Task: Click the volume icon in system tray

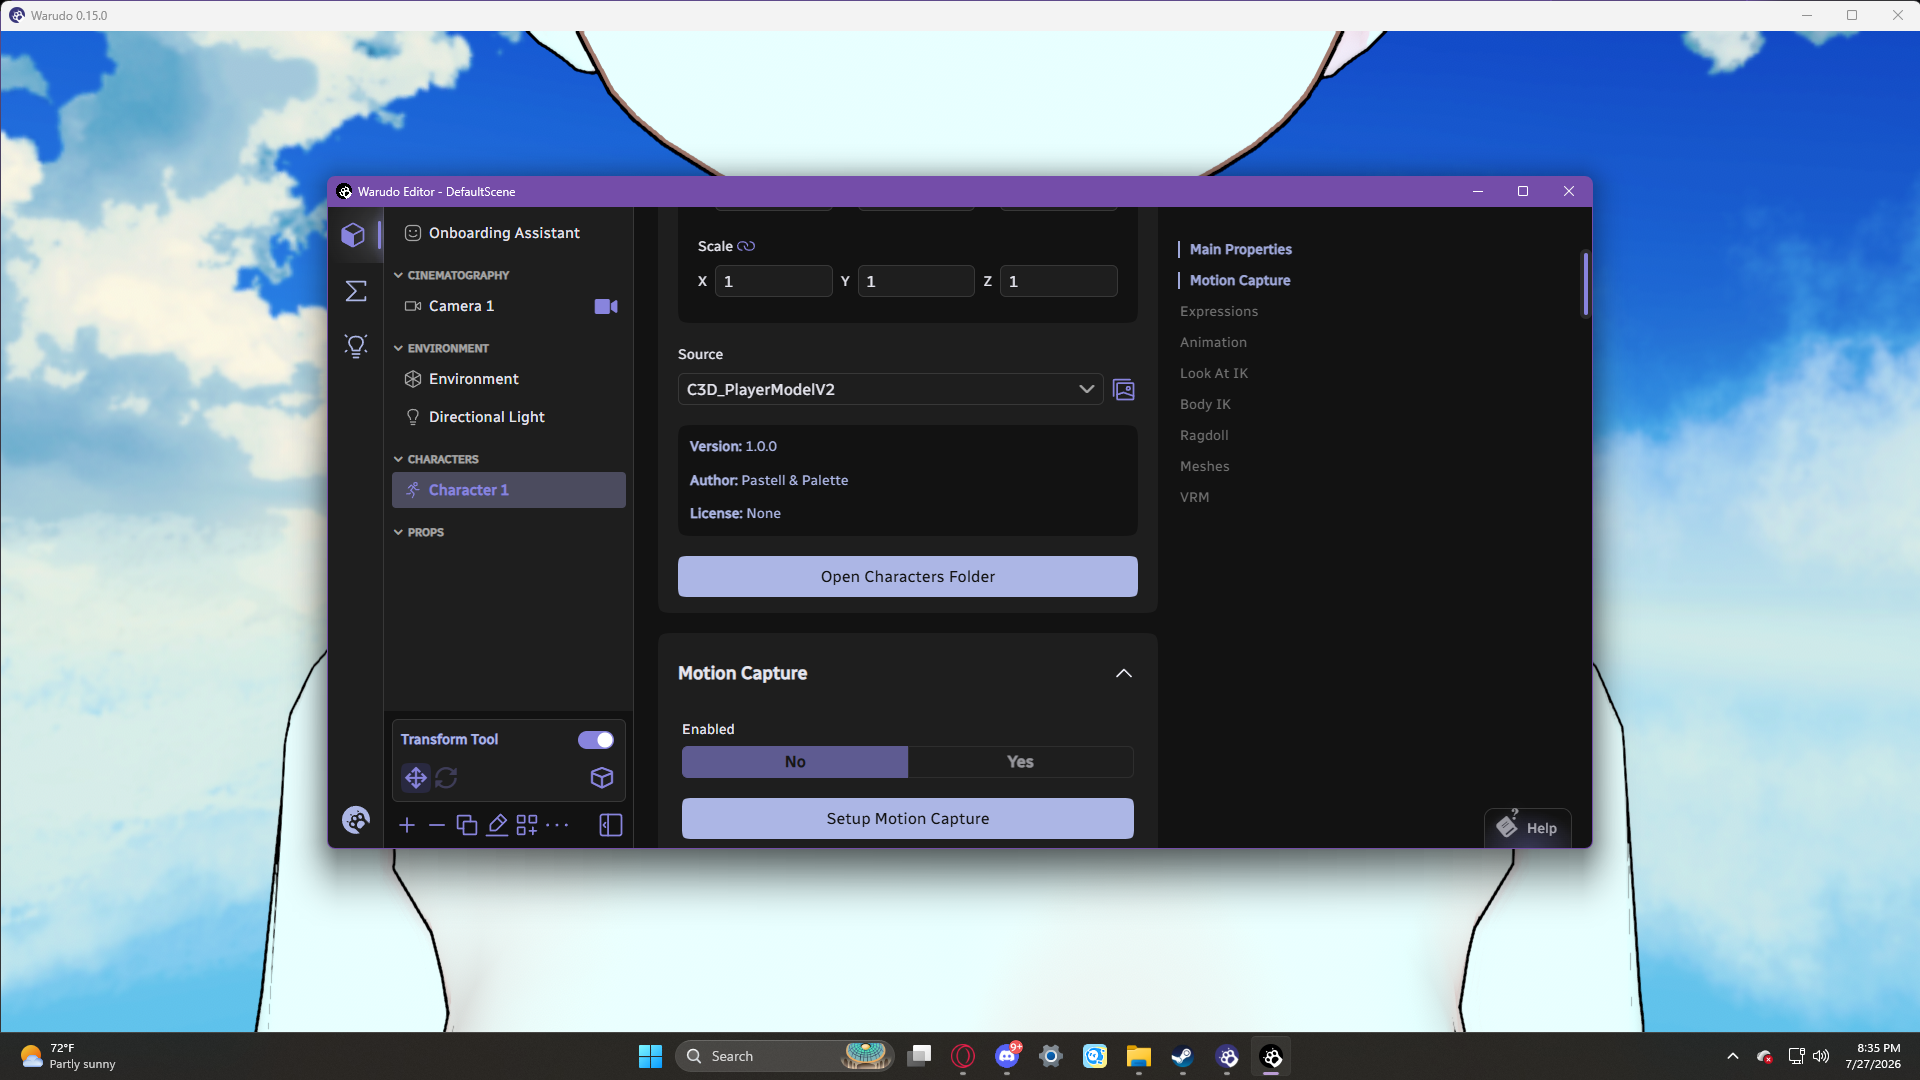Action: click(x=1821, y=1056)
